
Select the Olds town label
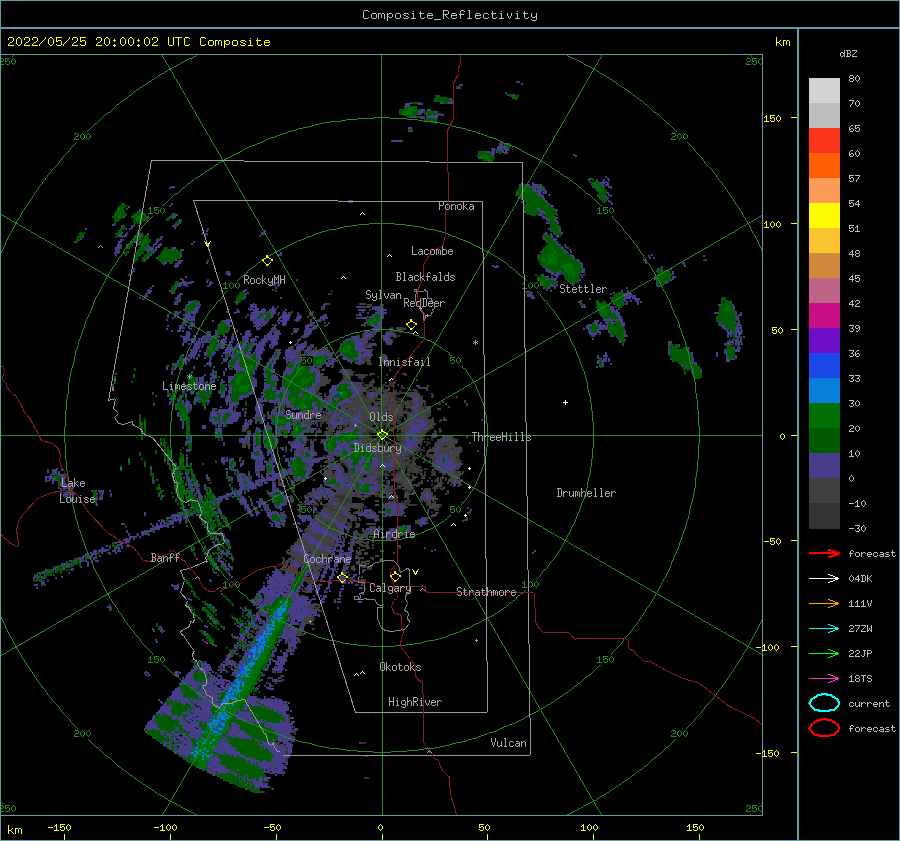pos(381,417)
